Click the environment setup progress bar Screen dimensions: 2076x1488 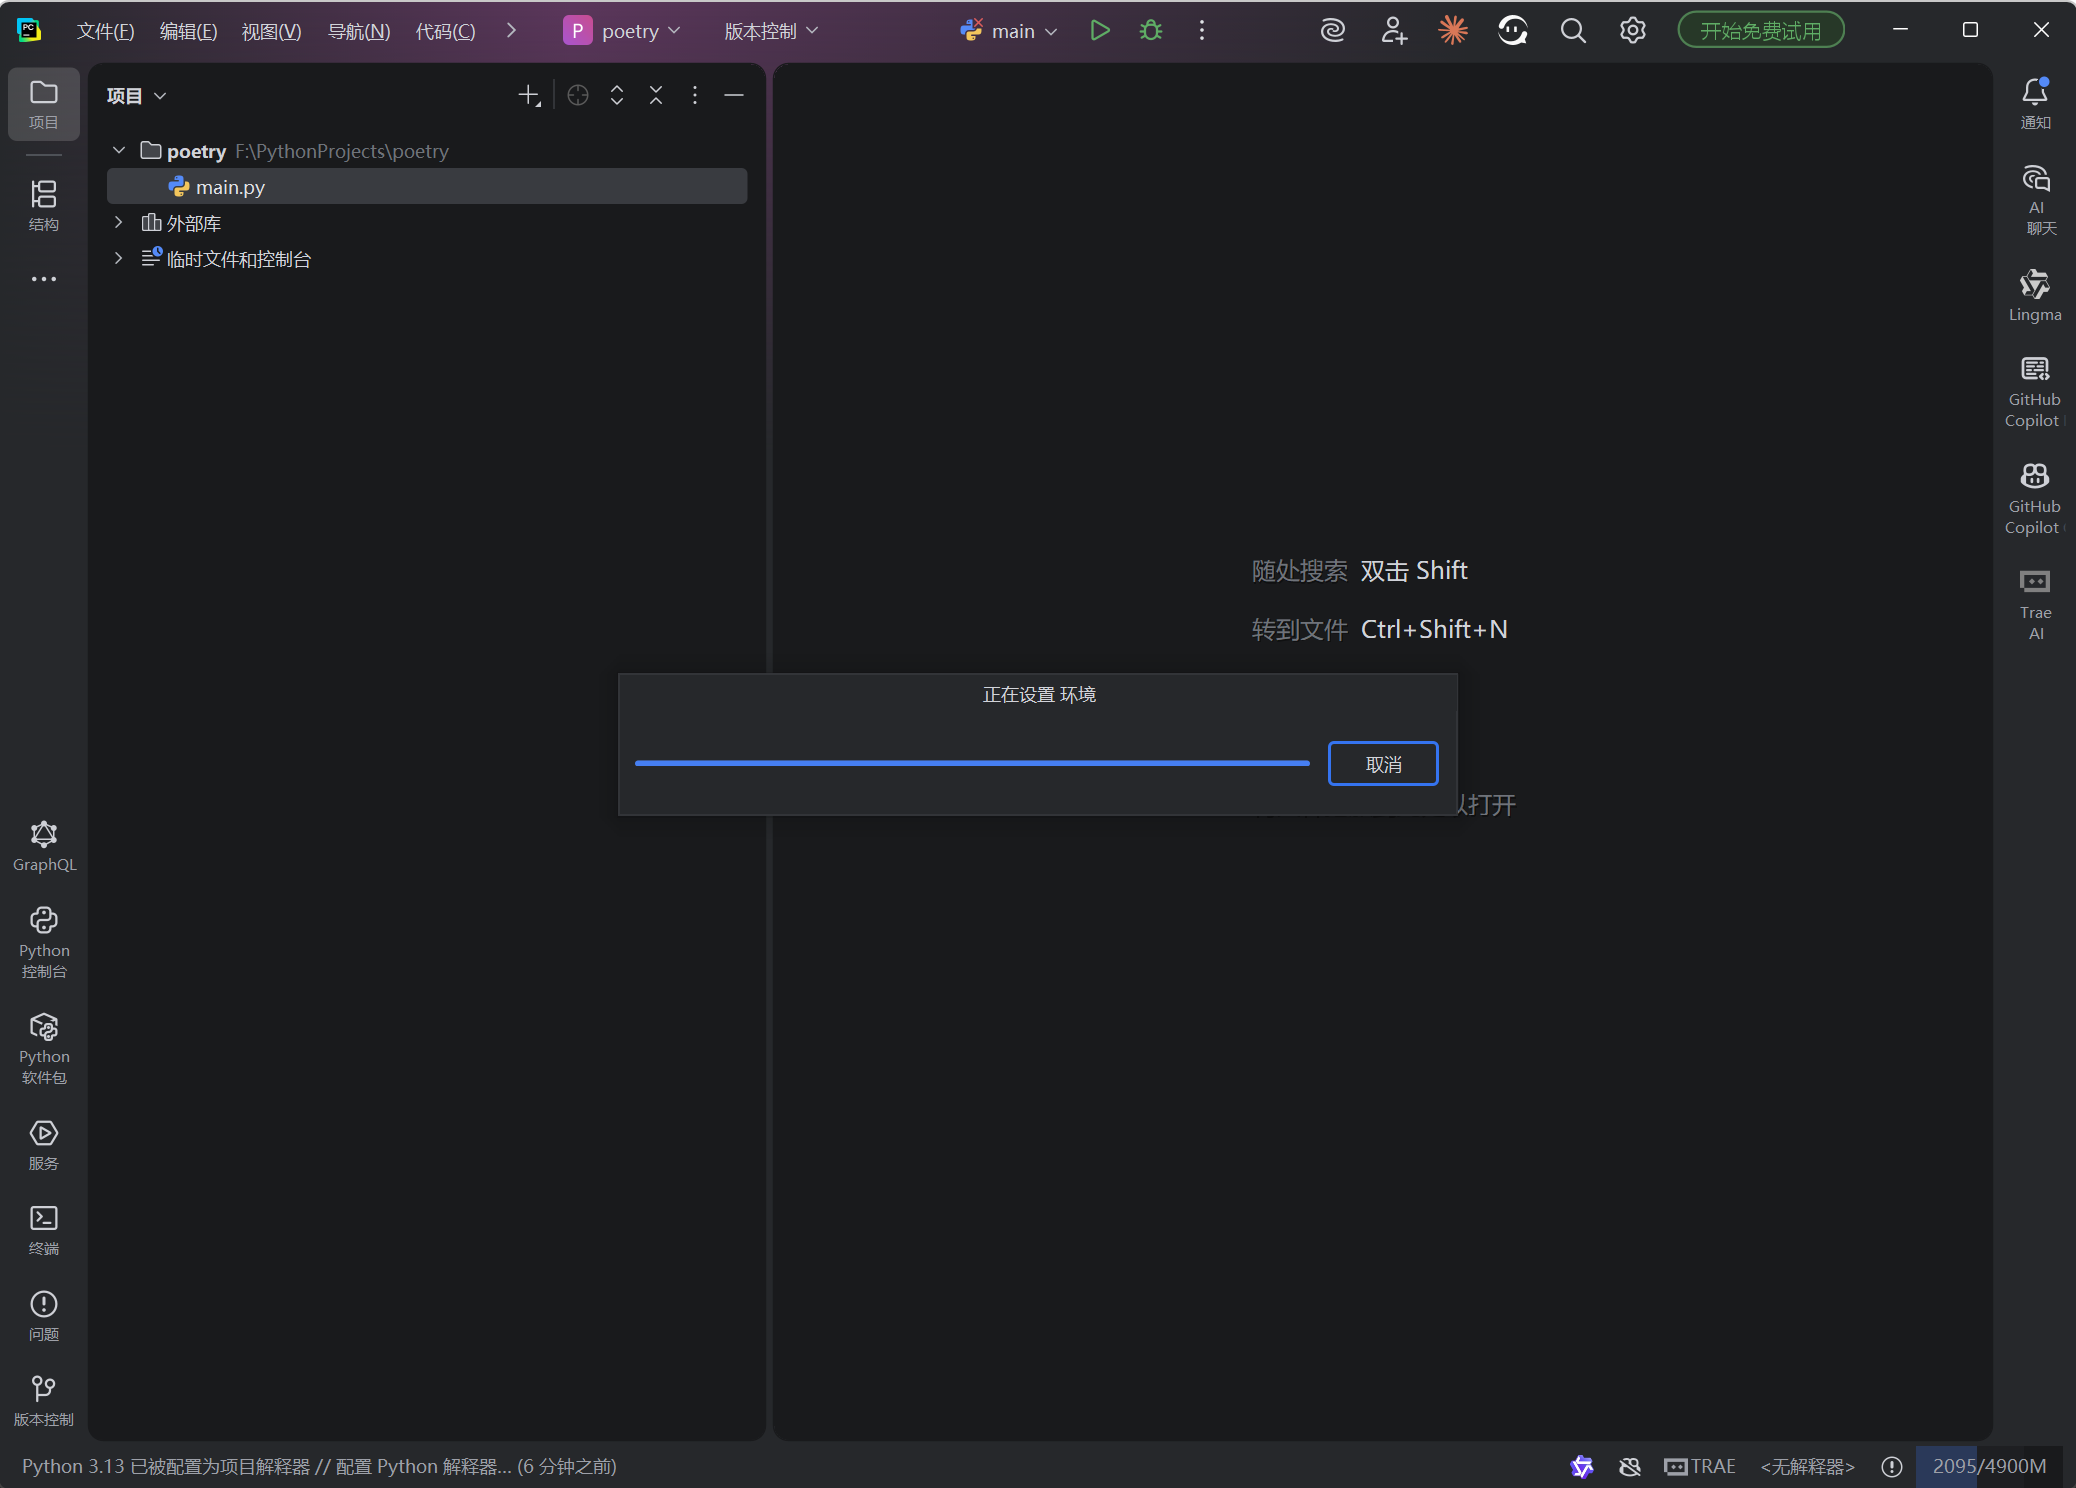pos(971,763)
